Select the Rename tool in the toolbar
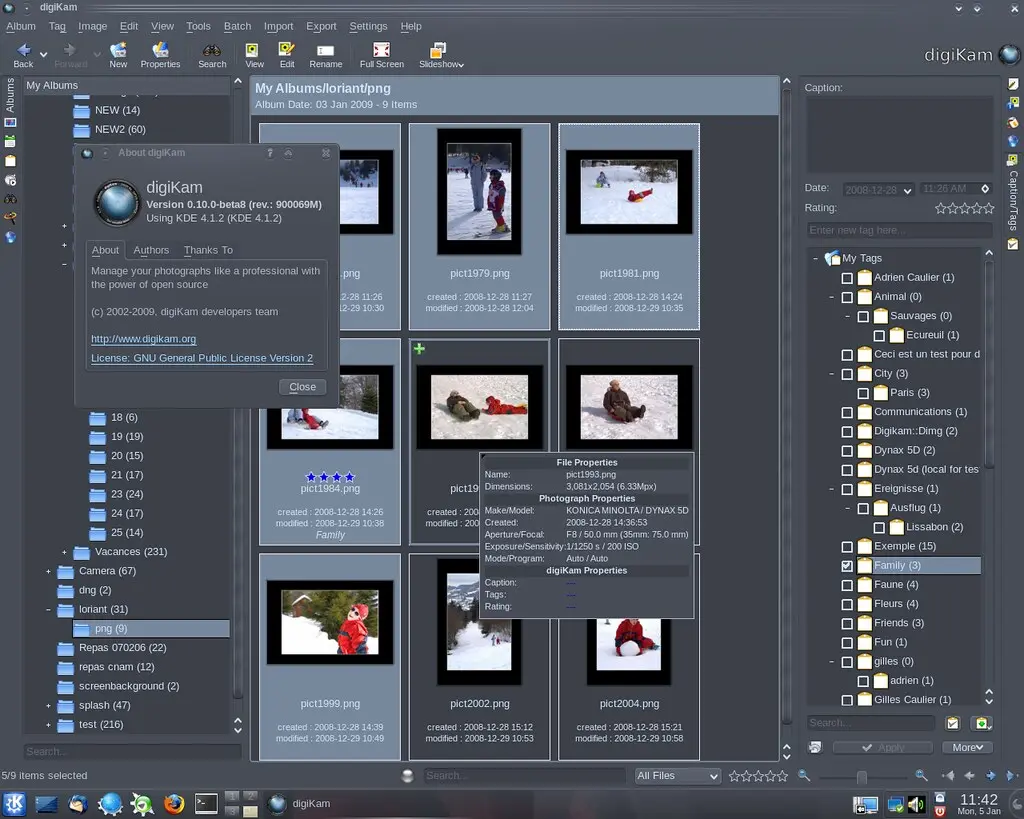This screenshot has height=819, width=1024. coord(328,54)
